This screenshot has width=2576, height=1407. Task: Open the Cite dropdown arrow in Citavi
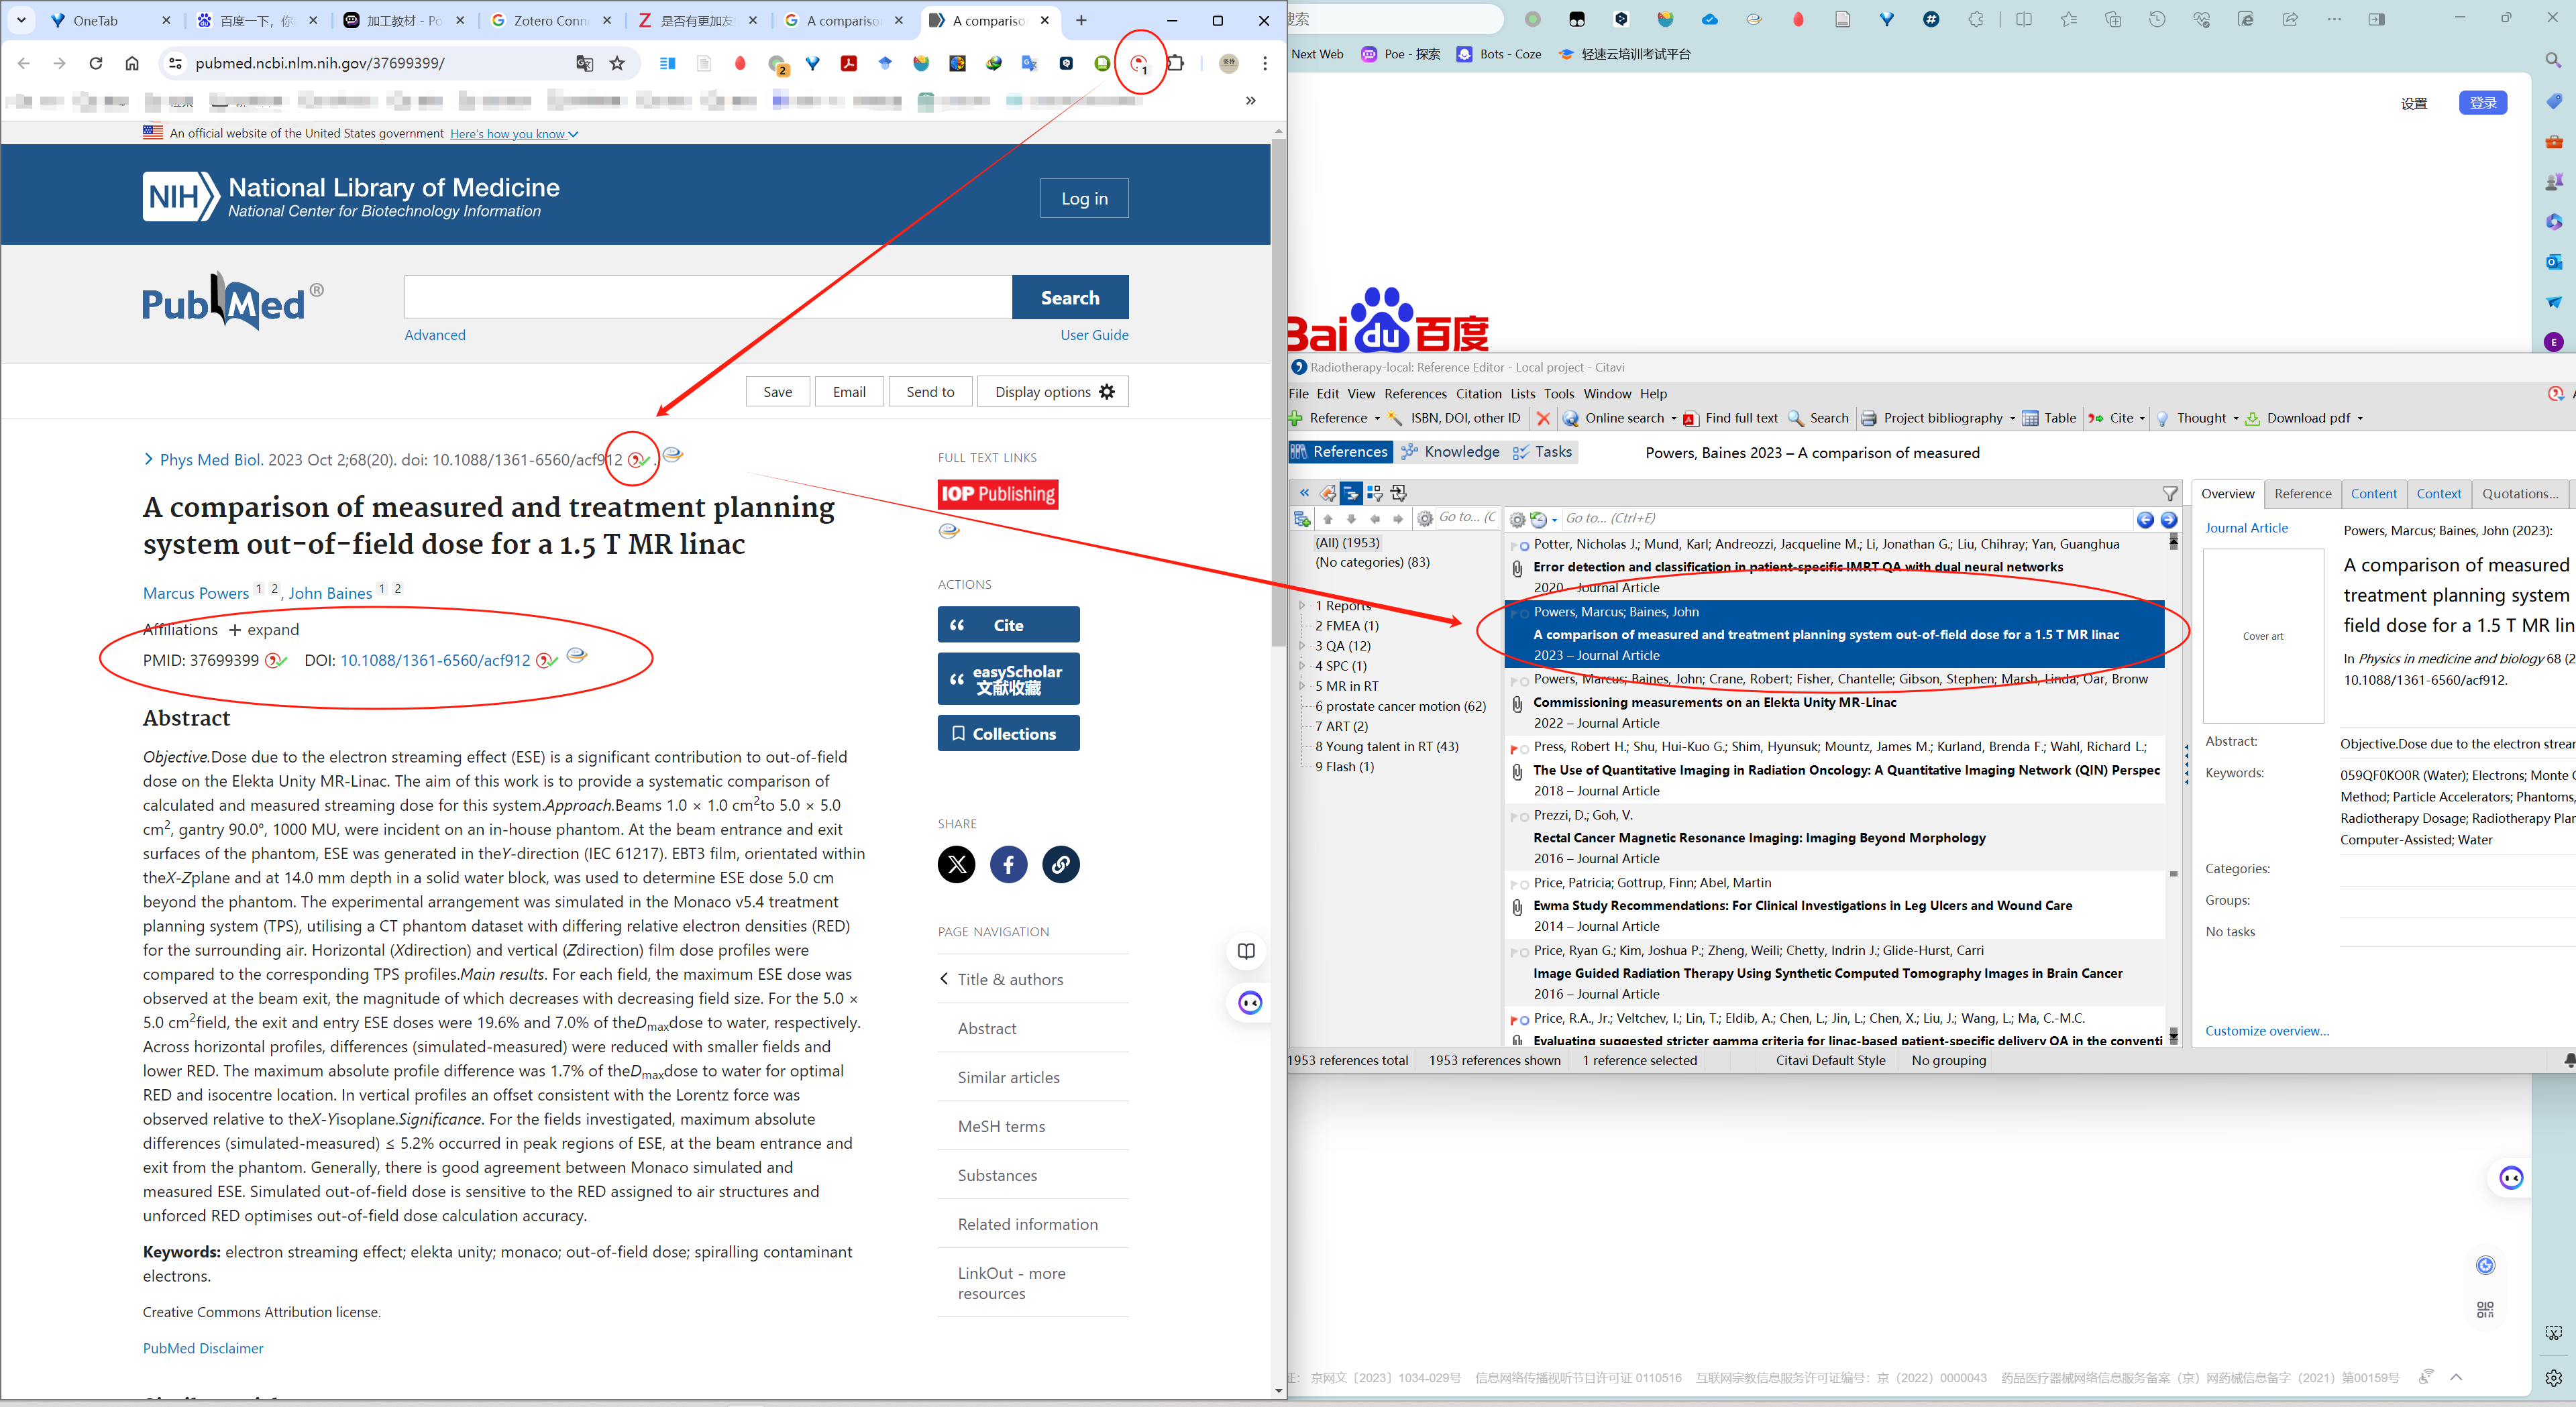click(x=2141, y=419)
